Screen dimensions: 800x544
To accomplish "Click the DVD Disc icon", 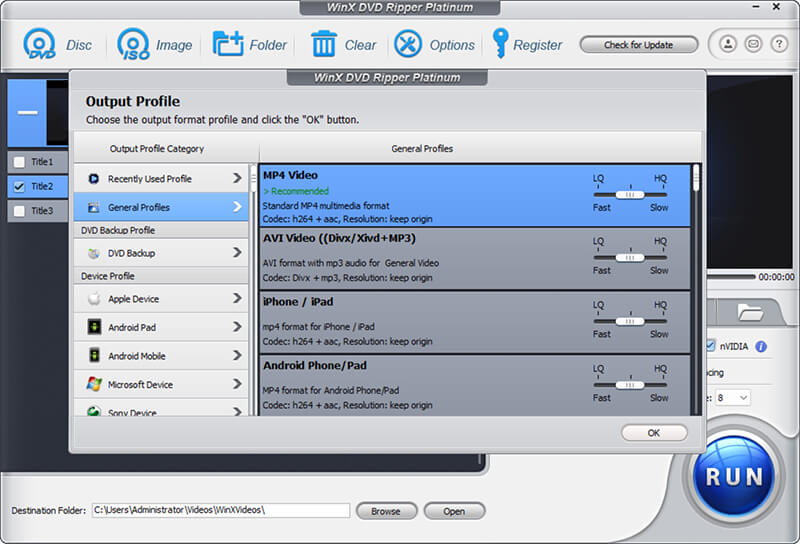I will [x=40, y=44].
